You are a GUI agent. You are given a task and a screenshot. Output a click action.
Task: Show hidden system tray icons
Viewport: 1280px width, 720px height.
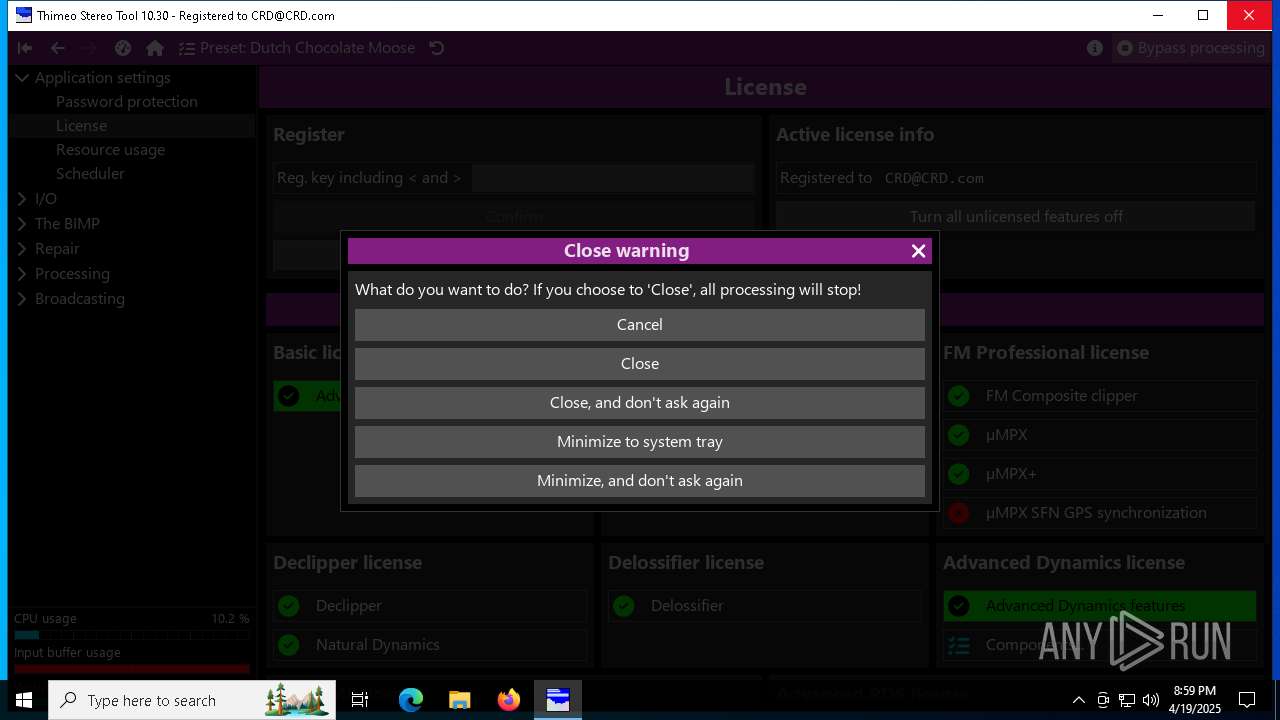coord(1078,700)
